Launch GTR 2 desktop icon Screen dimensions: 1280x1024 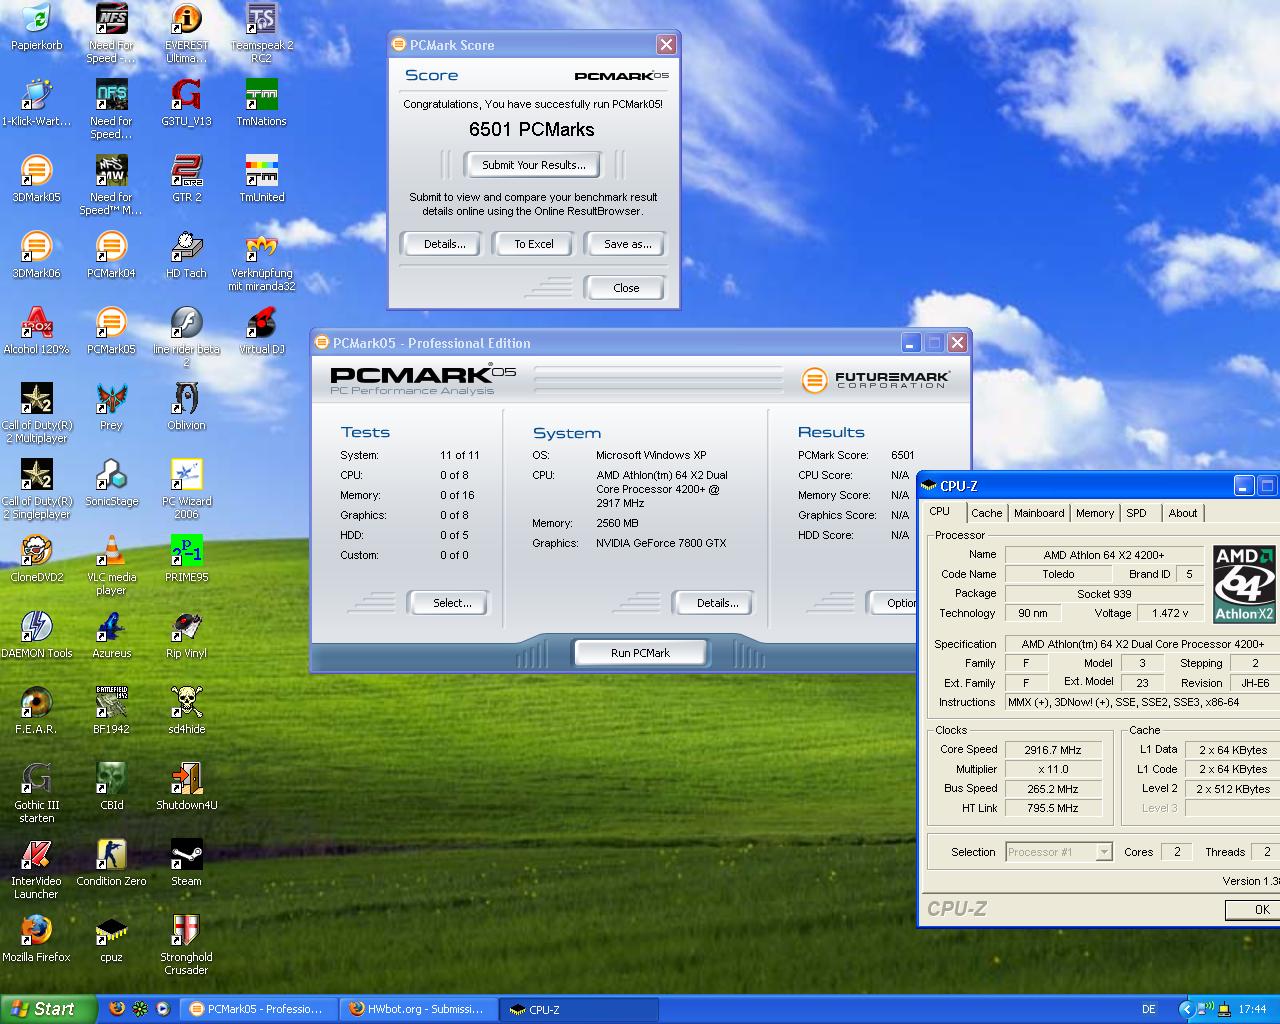(186, 178)
